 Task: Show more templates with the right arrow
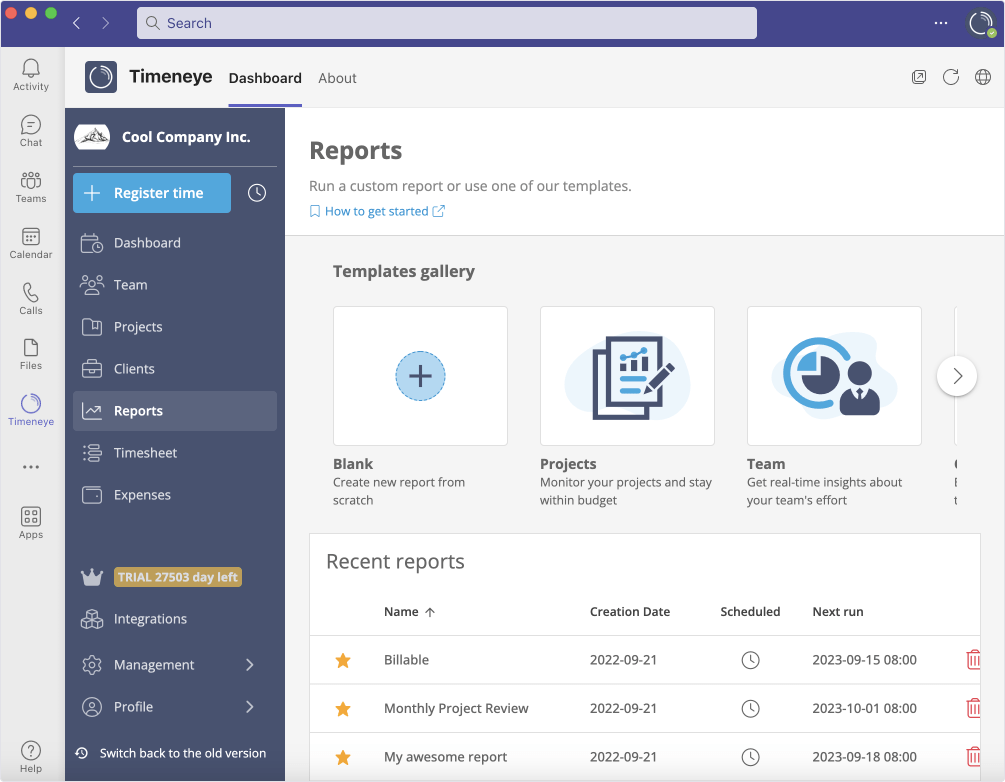957,376
